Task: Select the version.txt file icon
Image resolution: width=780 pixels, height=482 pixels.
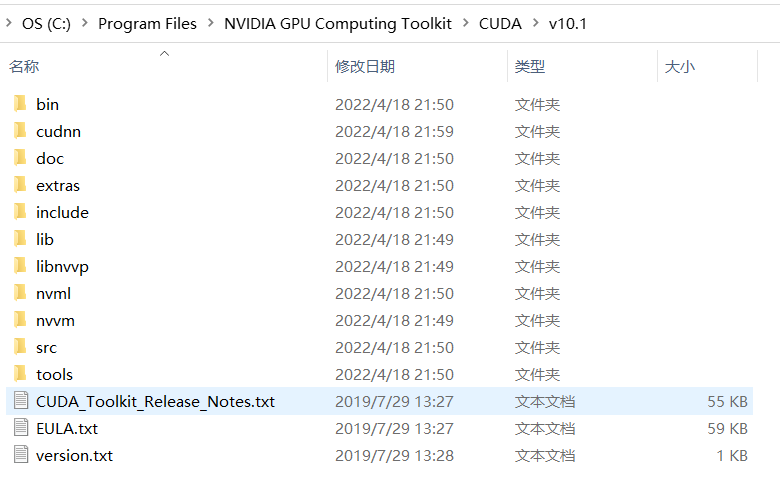Action: (x=21, y=455)
